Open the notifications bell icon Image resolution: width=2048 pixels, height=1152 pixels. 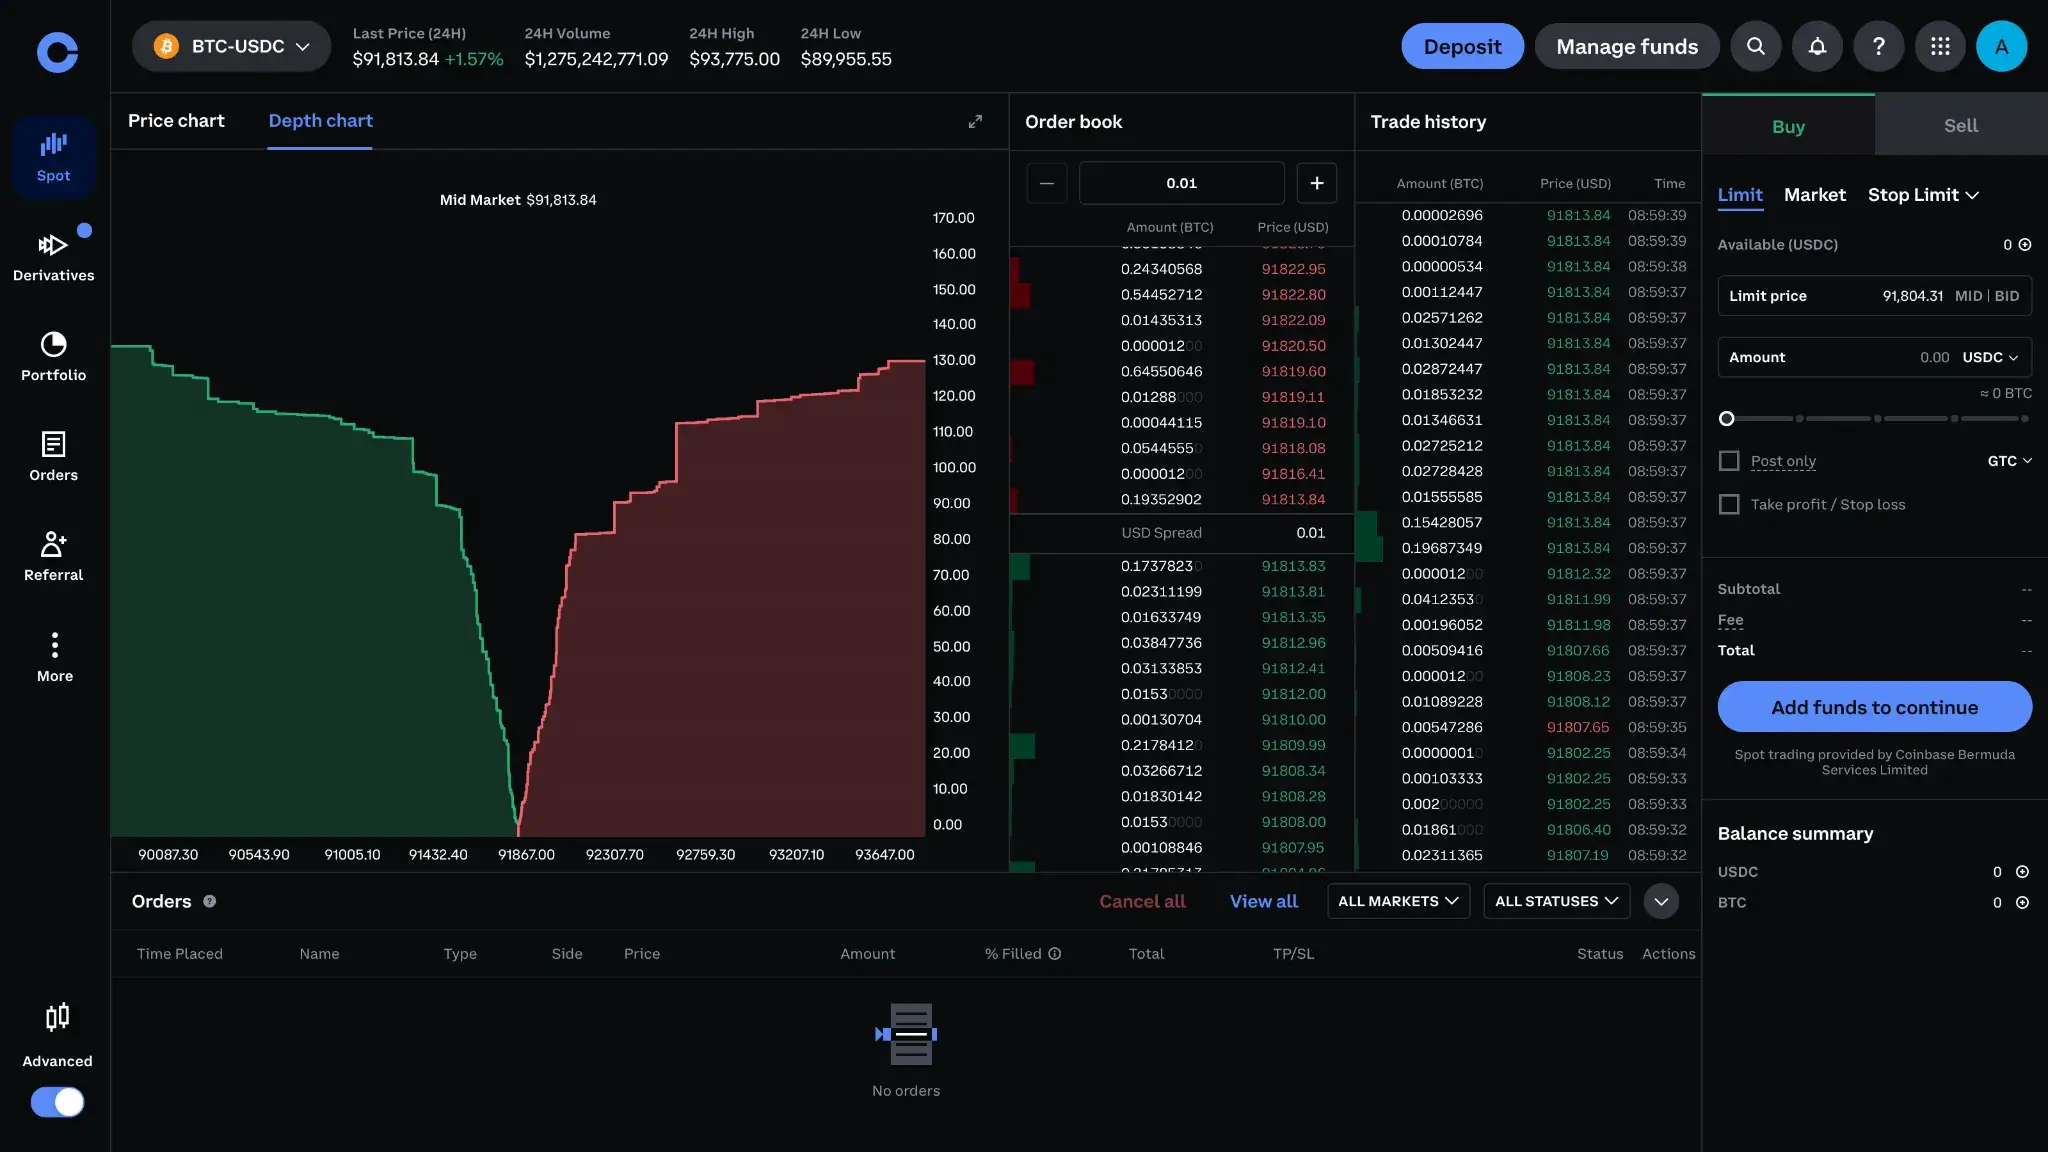coord(1817,46)
